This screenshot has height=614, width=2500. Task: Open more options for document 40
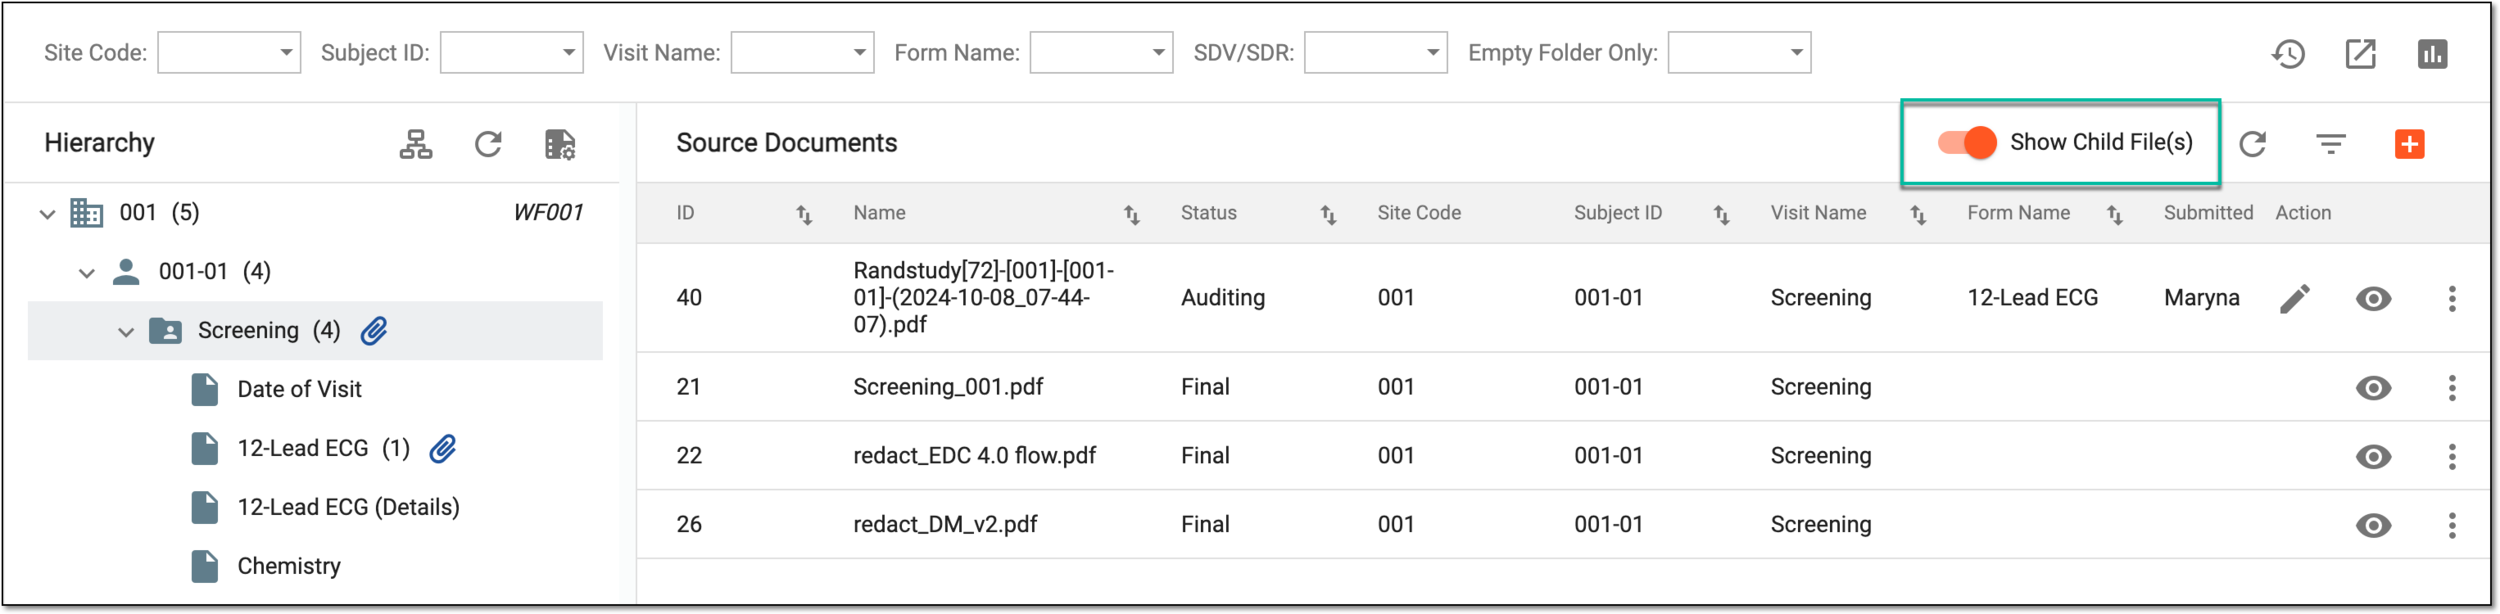pos(2452,298)
